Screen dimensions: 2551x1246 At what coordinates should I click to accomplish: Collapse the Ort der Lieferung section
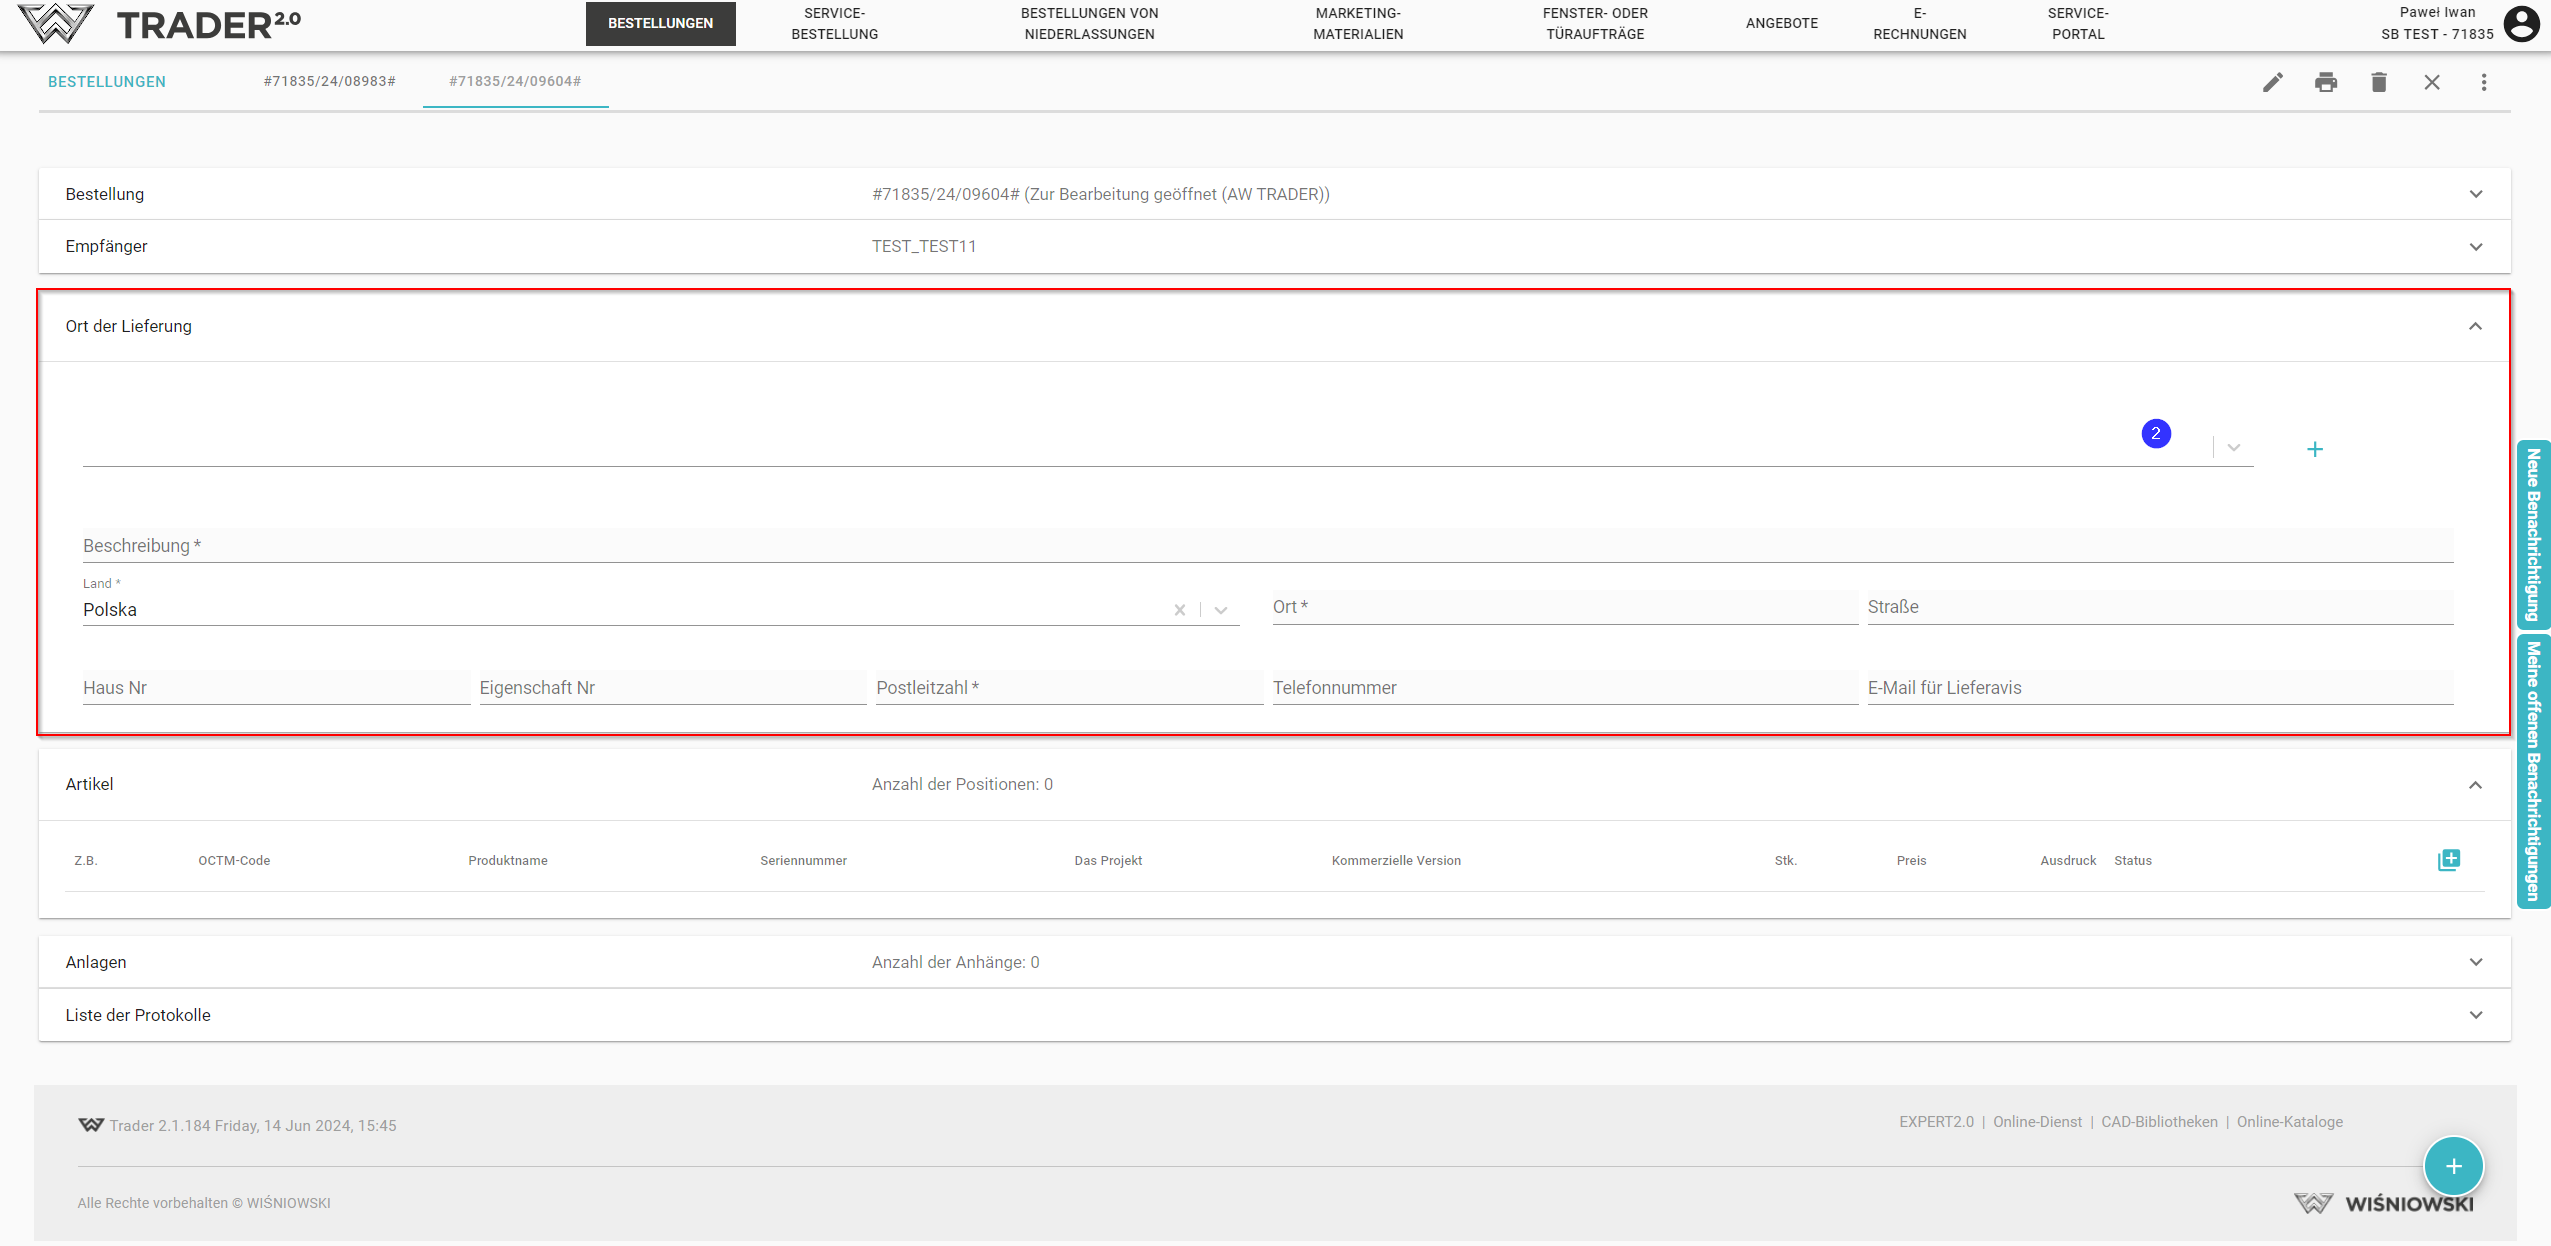[x=2475, y=326]
